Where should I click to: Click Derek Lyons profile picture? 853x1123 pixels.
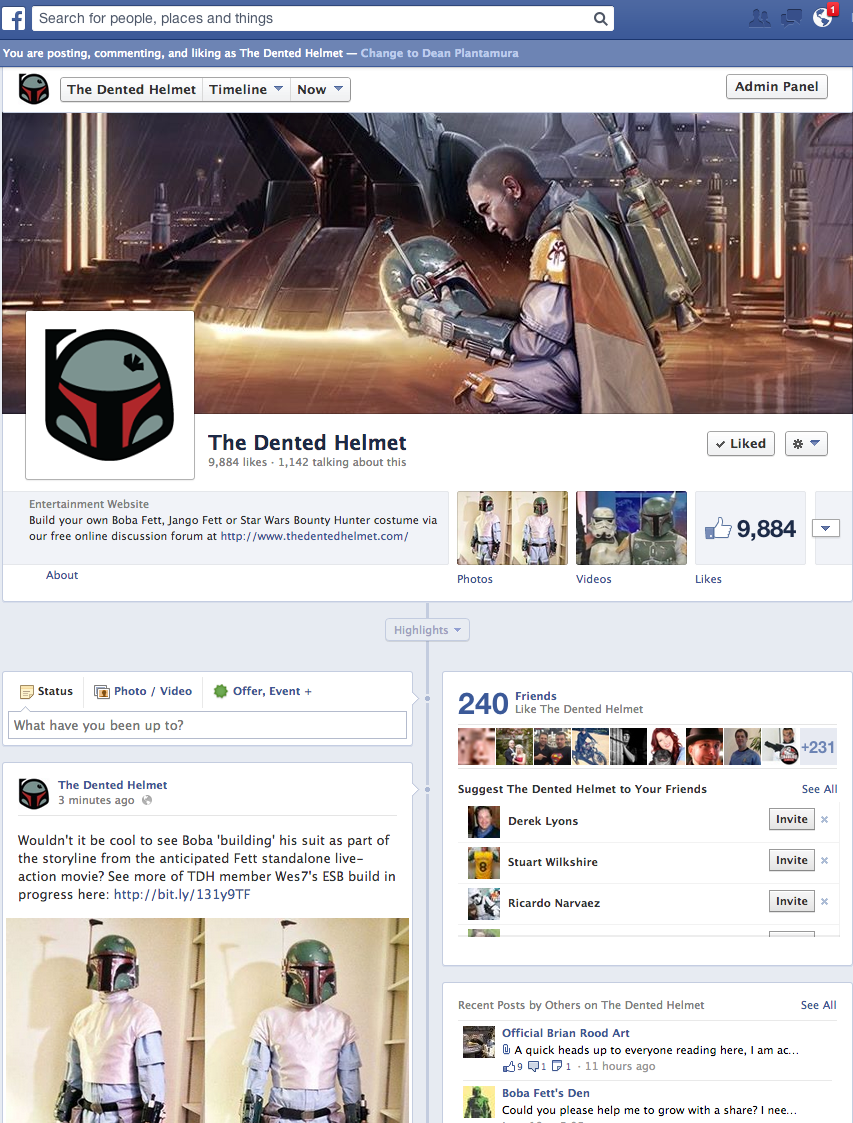[483, 821]
